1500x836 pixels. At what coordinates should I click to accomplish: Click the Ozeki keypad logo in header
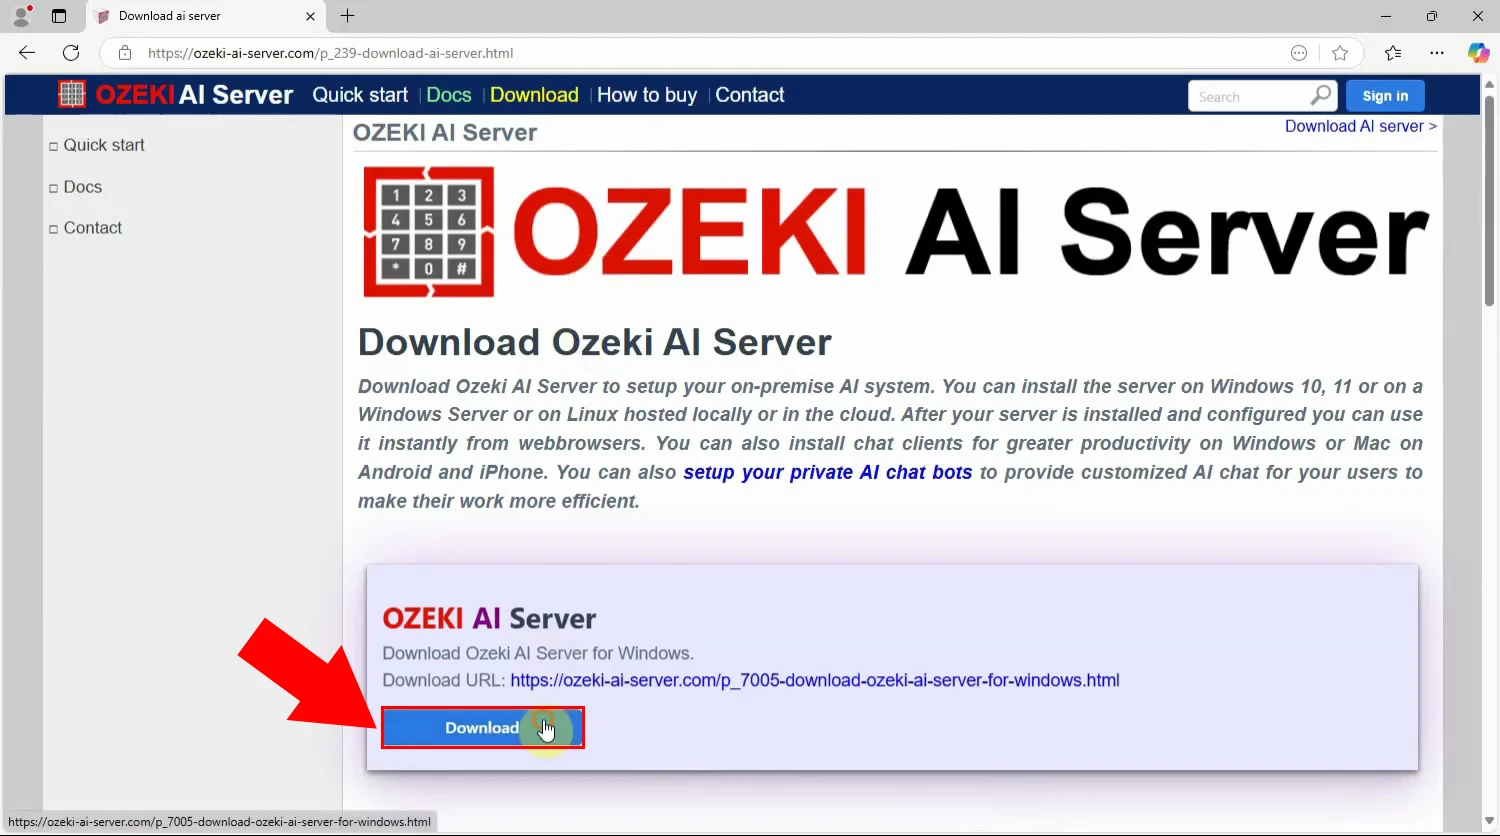[72, 94]
